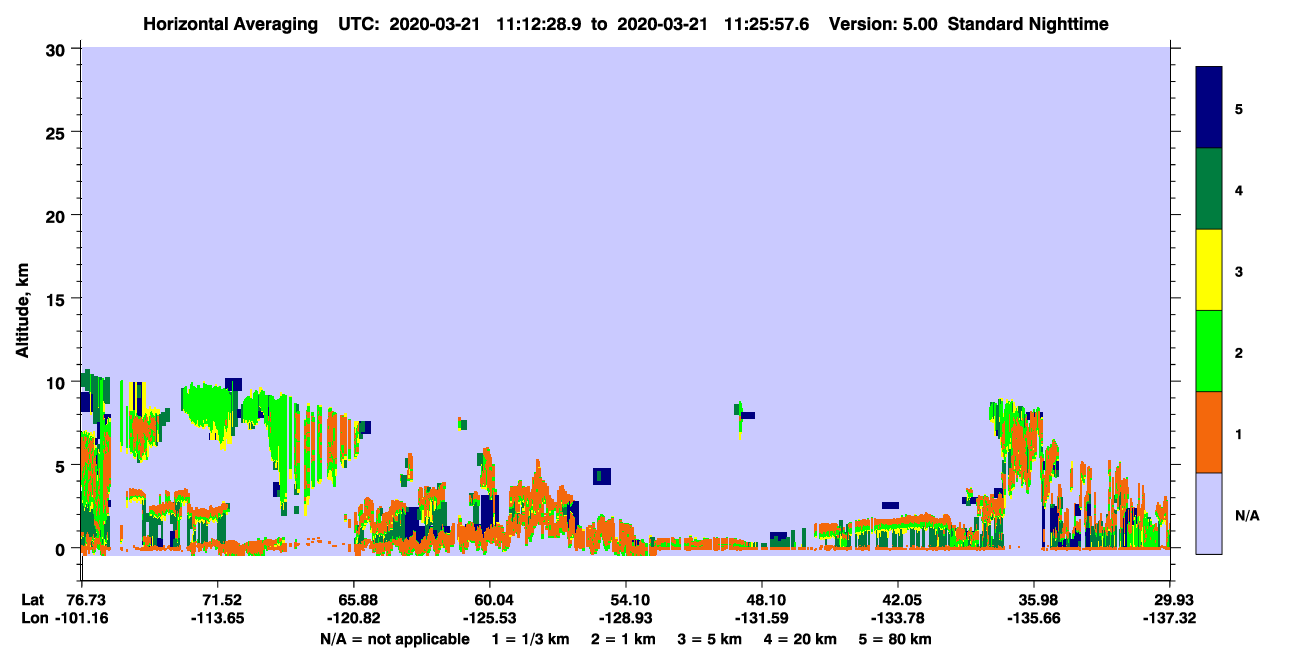This screenshot has height=667, width=1300.
Task: Click the colorbar tick label 'N/A'
Action: pyautogui.click(x=1247, y=516)
